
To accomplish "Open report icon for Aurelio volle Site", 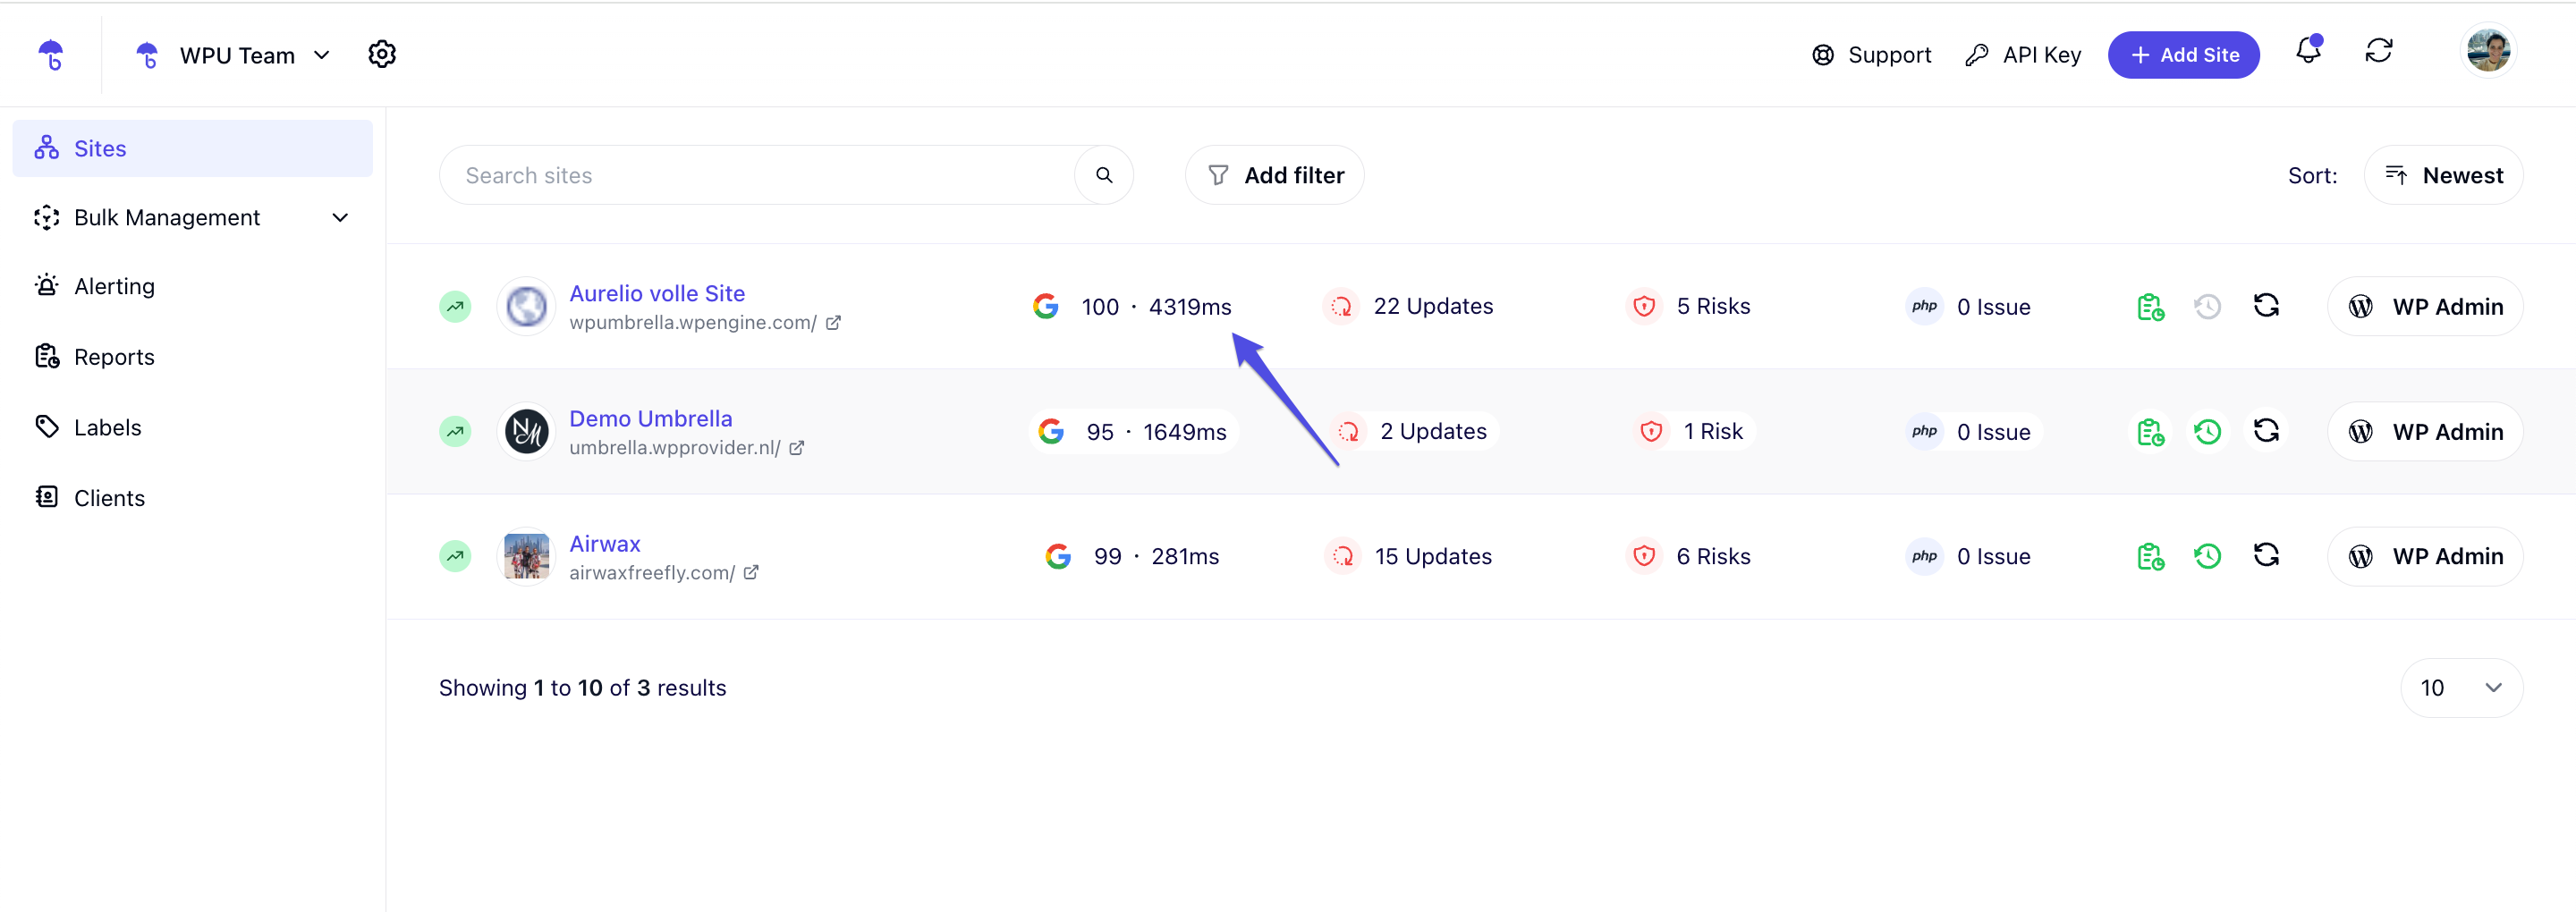I will click(2150, 307).
